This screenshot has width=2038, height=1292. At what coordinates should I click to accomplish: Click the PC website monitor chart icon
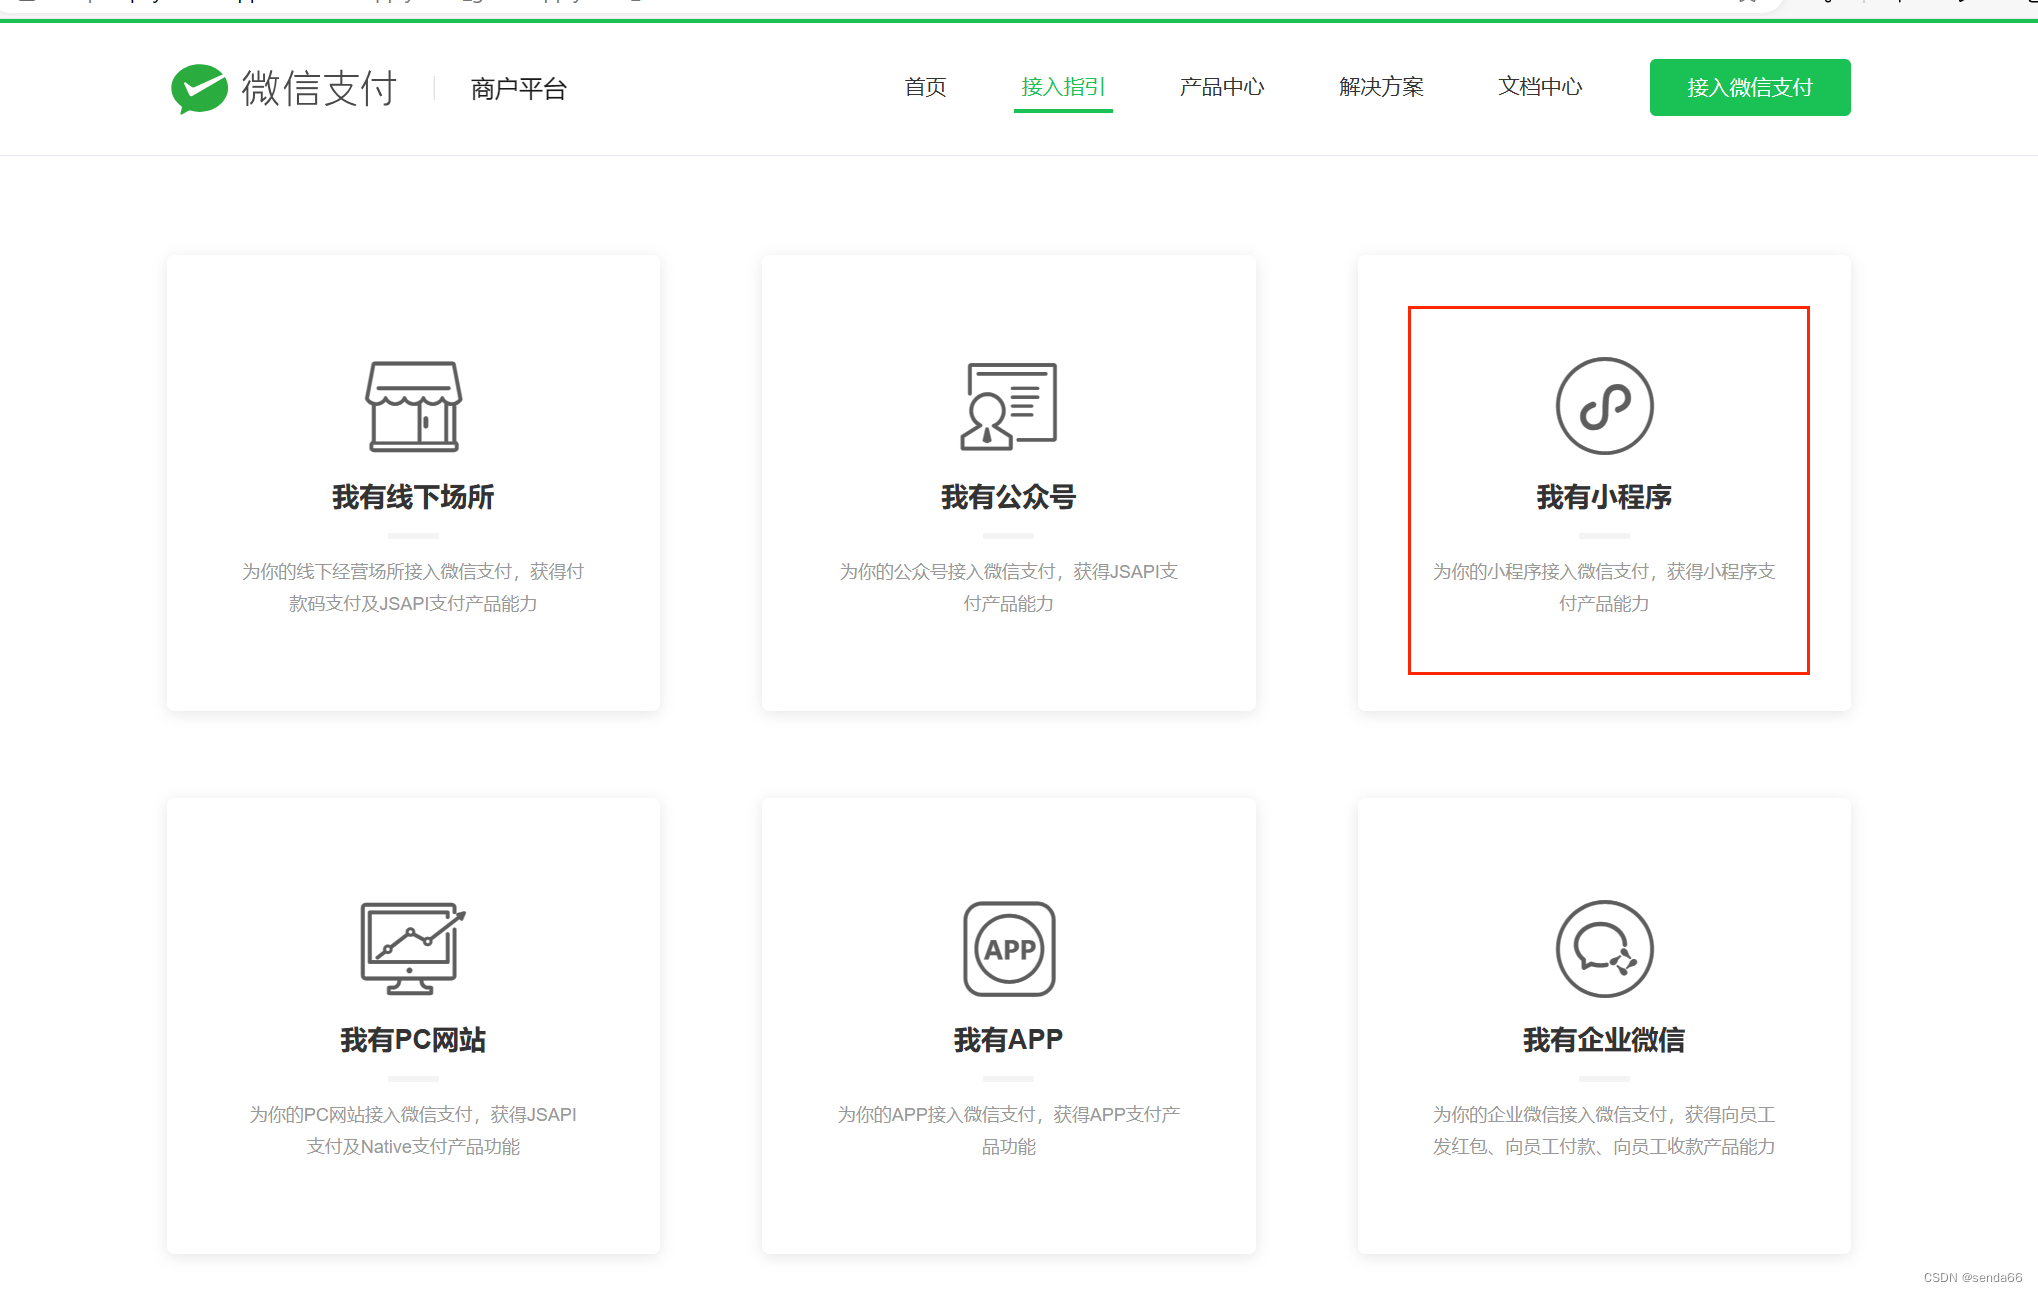coord(413,948)
